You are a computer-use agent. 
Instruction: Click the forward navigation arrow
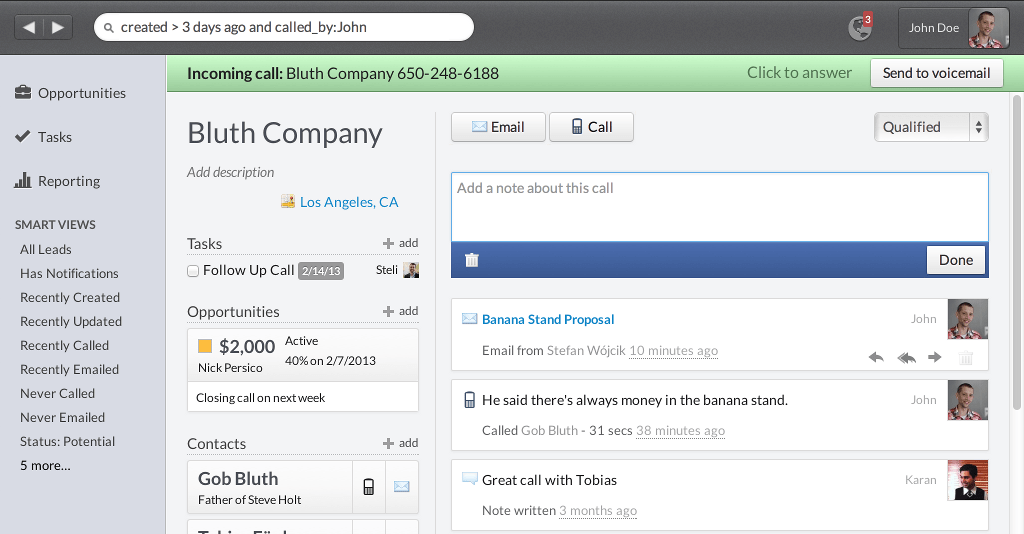[x=57, y=27]
